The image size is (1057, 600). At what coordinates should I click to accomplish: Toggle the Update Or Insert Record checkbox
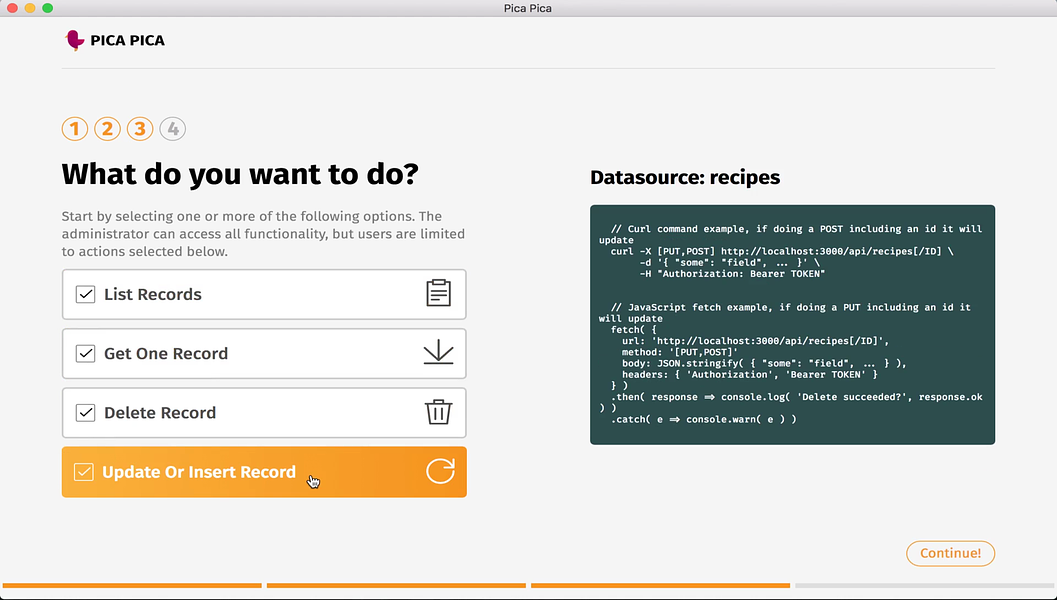(84, 472)
